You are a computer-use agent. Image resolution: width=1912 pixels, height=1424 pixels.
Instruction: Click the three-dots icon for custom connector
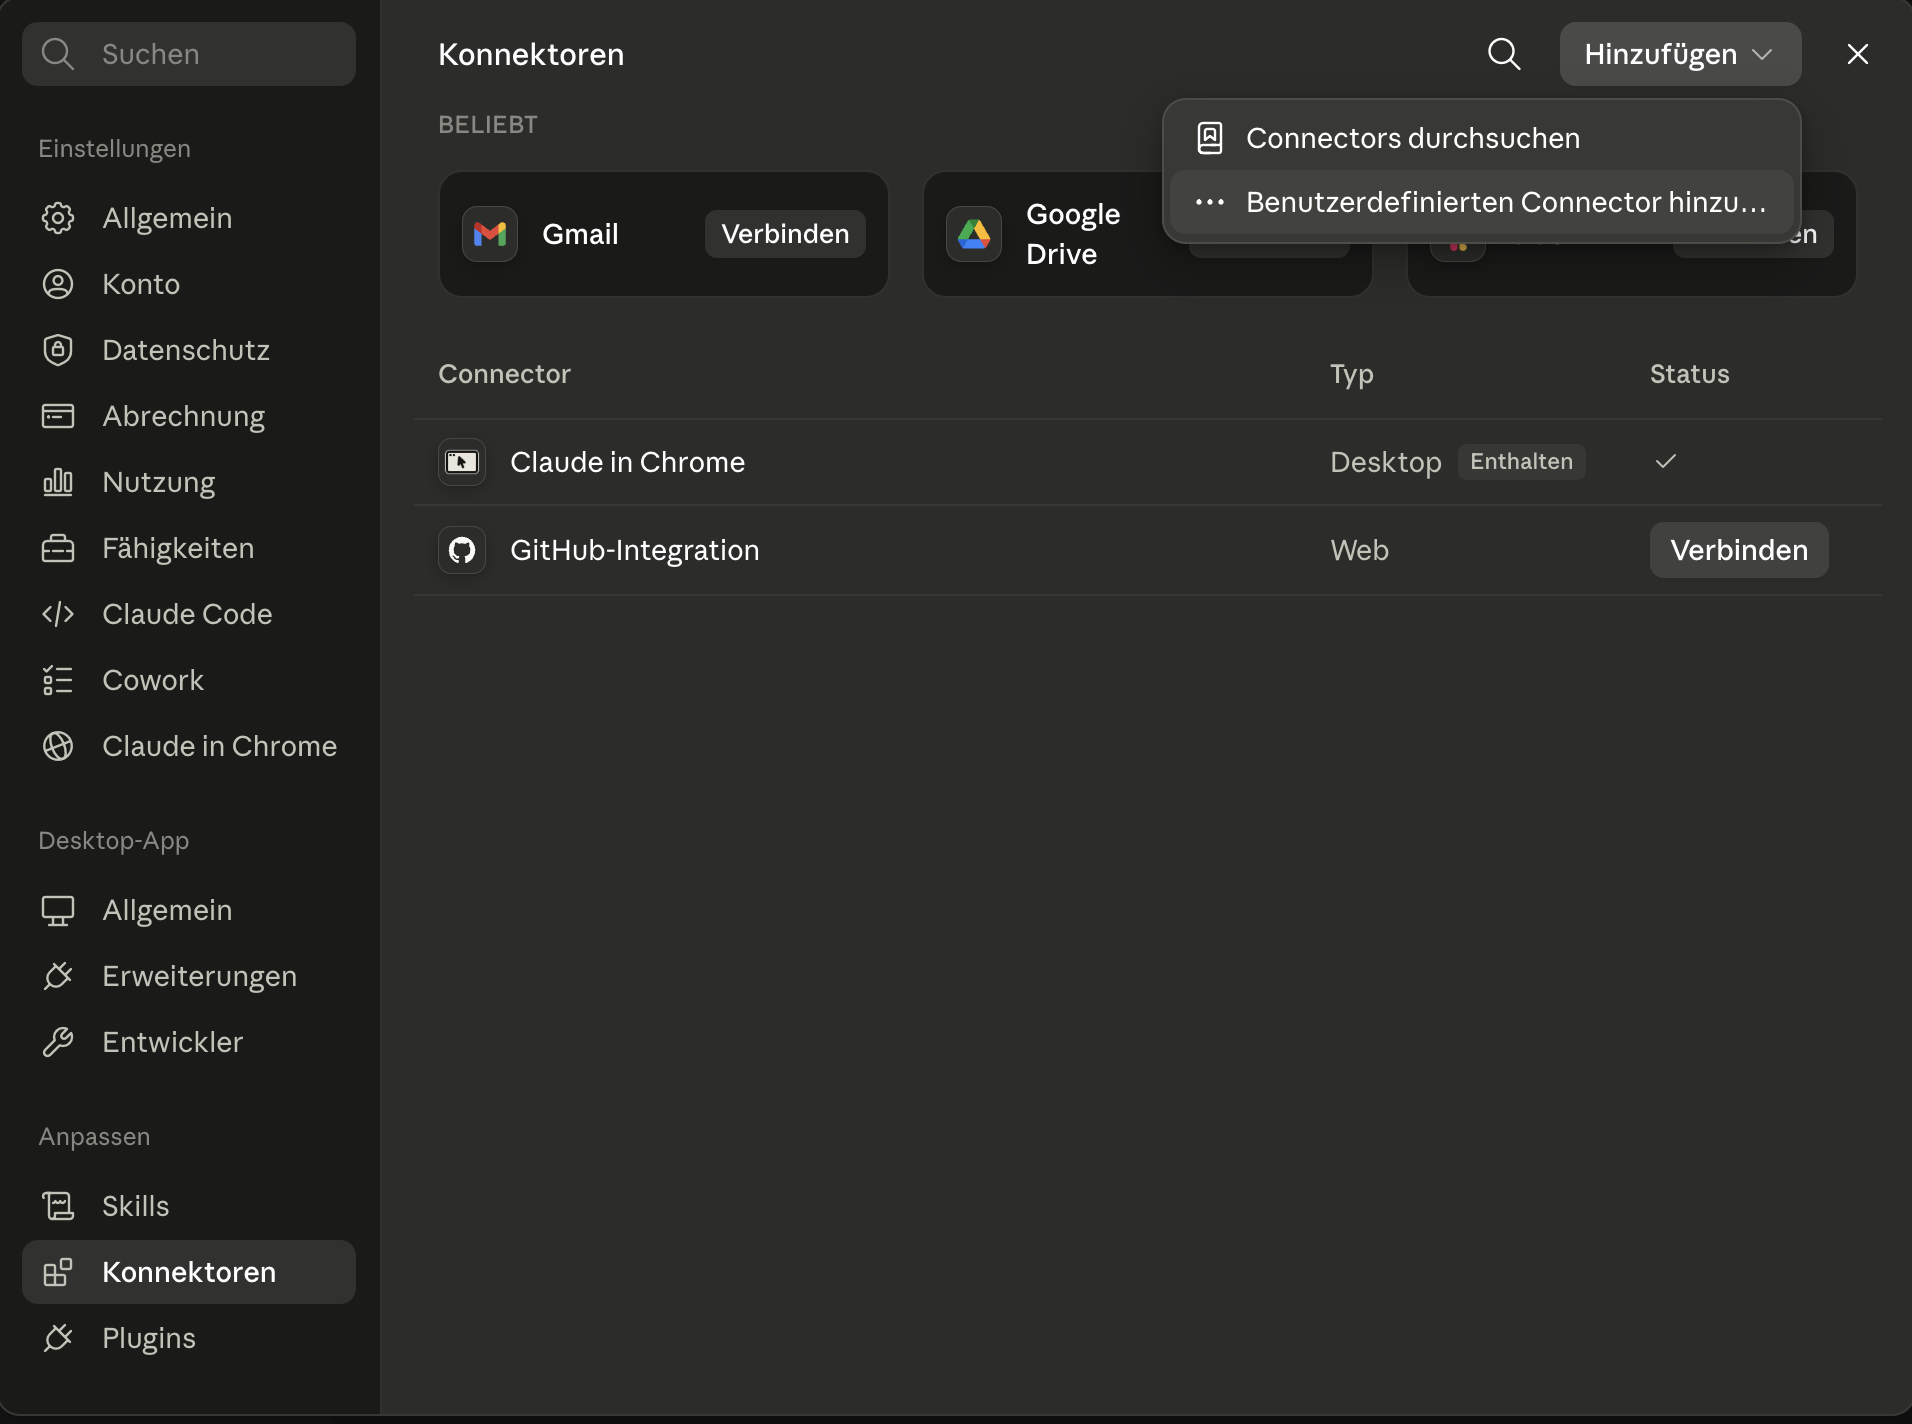click(x=1210, y=202)
